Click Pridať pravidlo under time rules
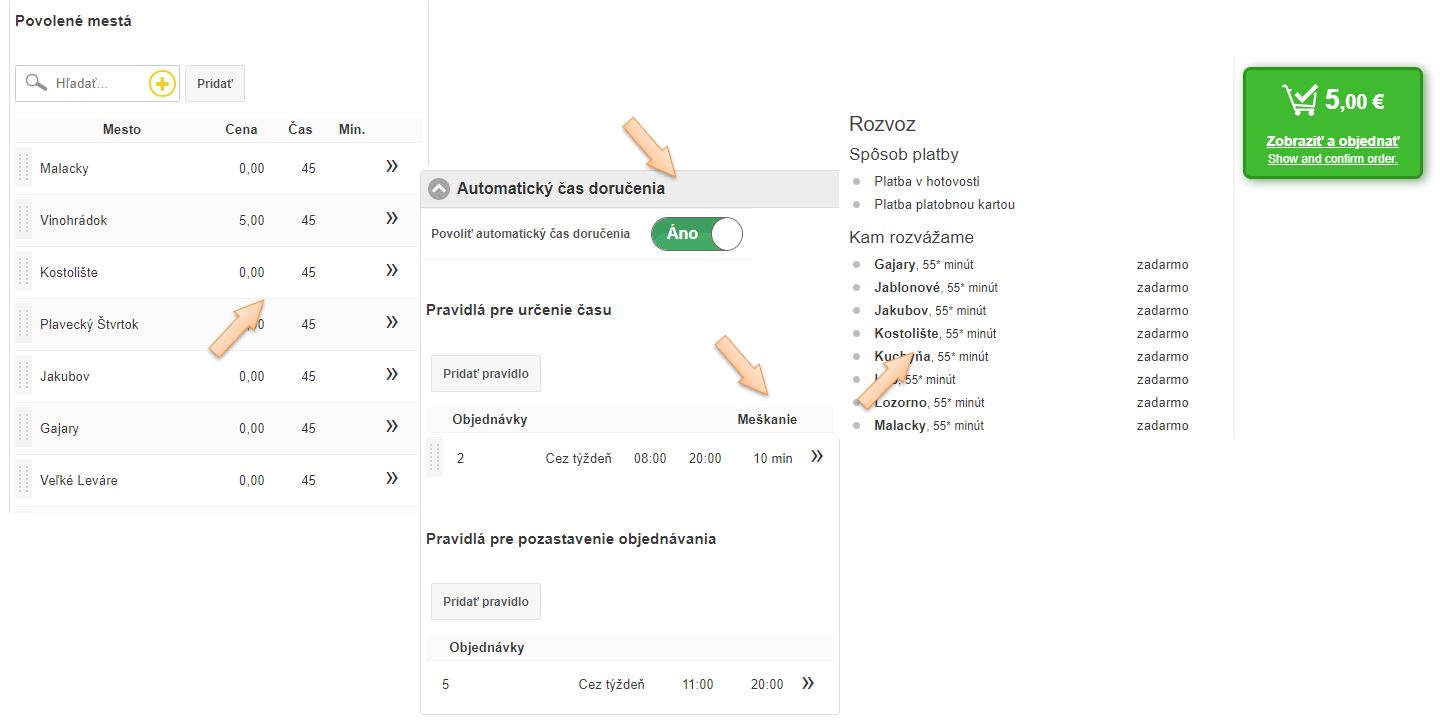 (x=486, y=373)
